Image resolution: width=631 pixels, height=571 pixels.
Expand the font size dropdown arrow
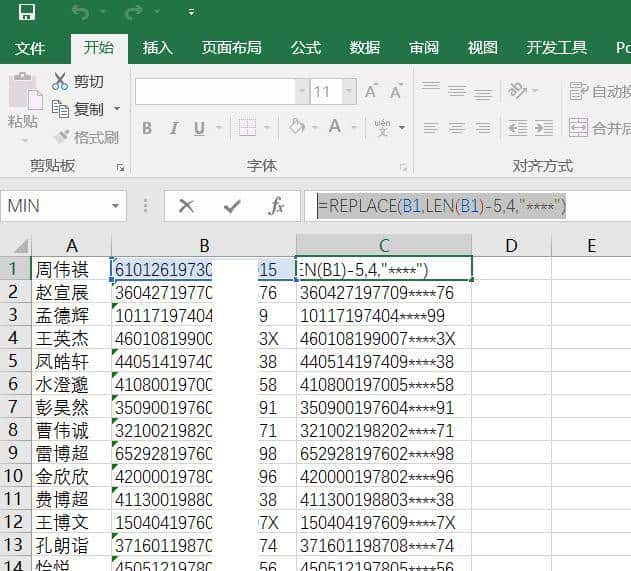tap(349, 92)
